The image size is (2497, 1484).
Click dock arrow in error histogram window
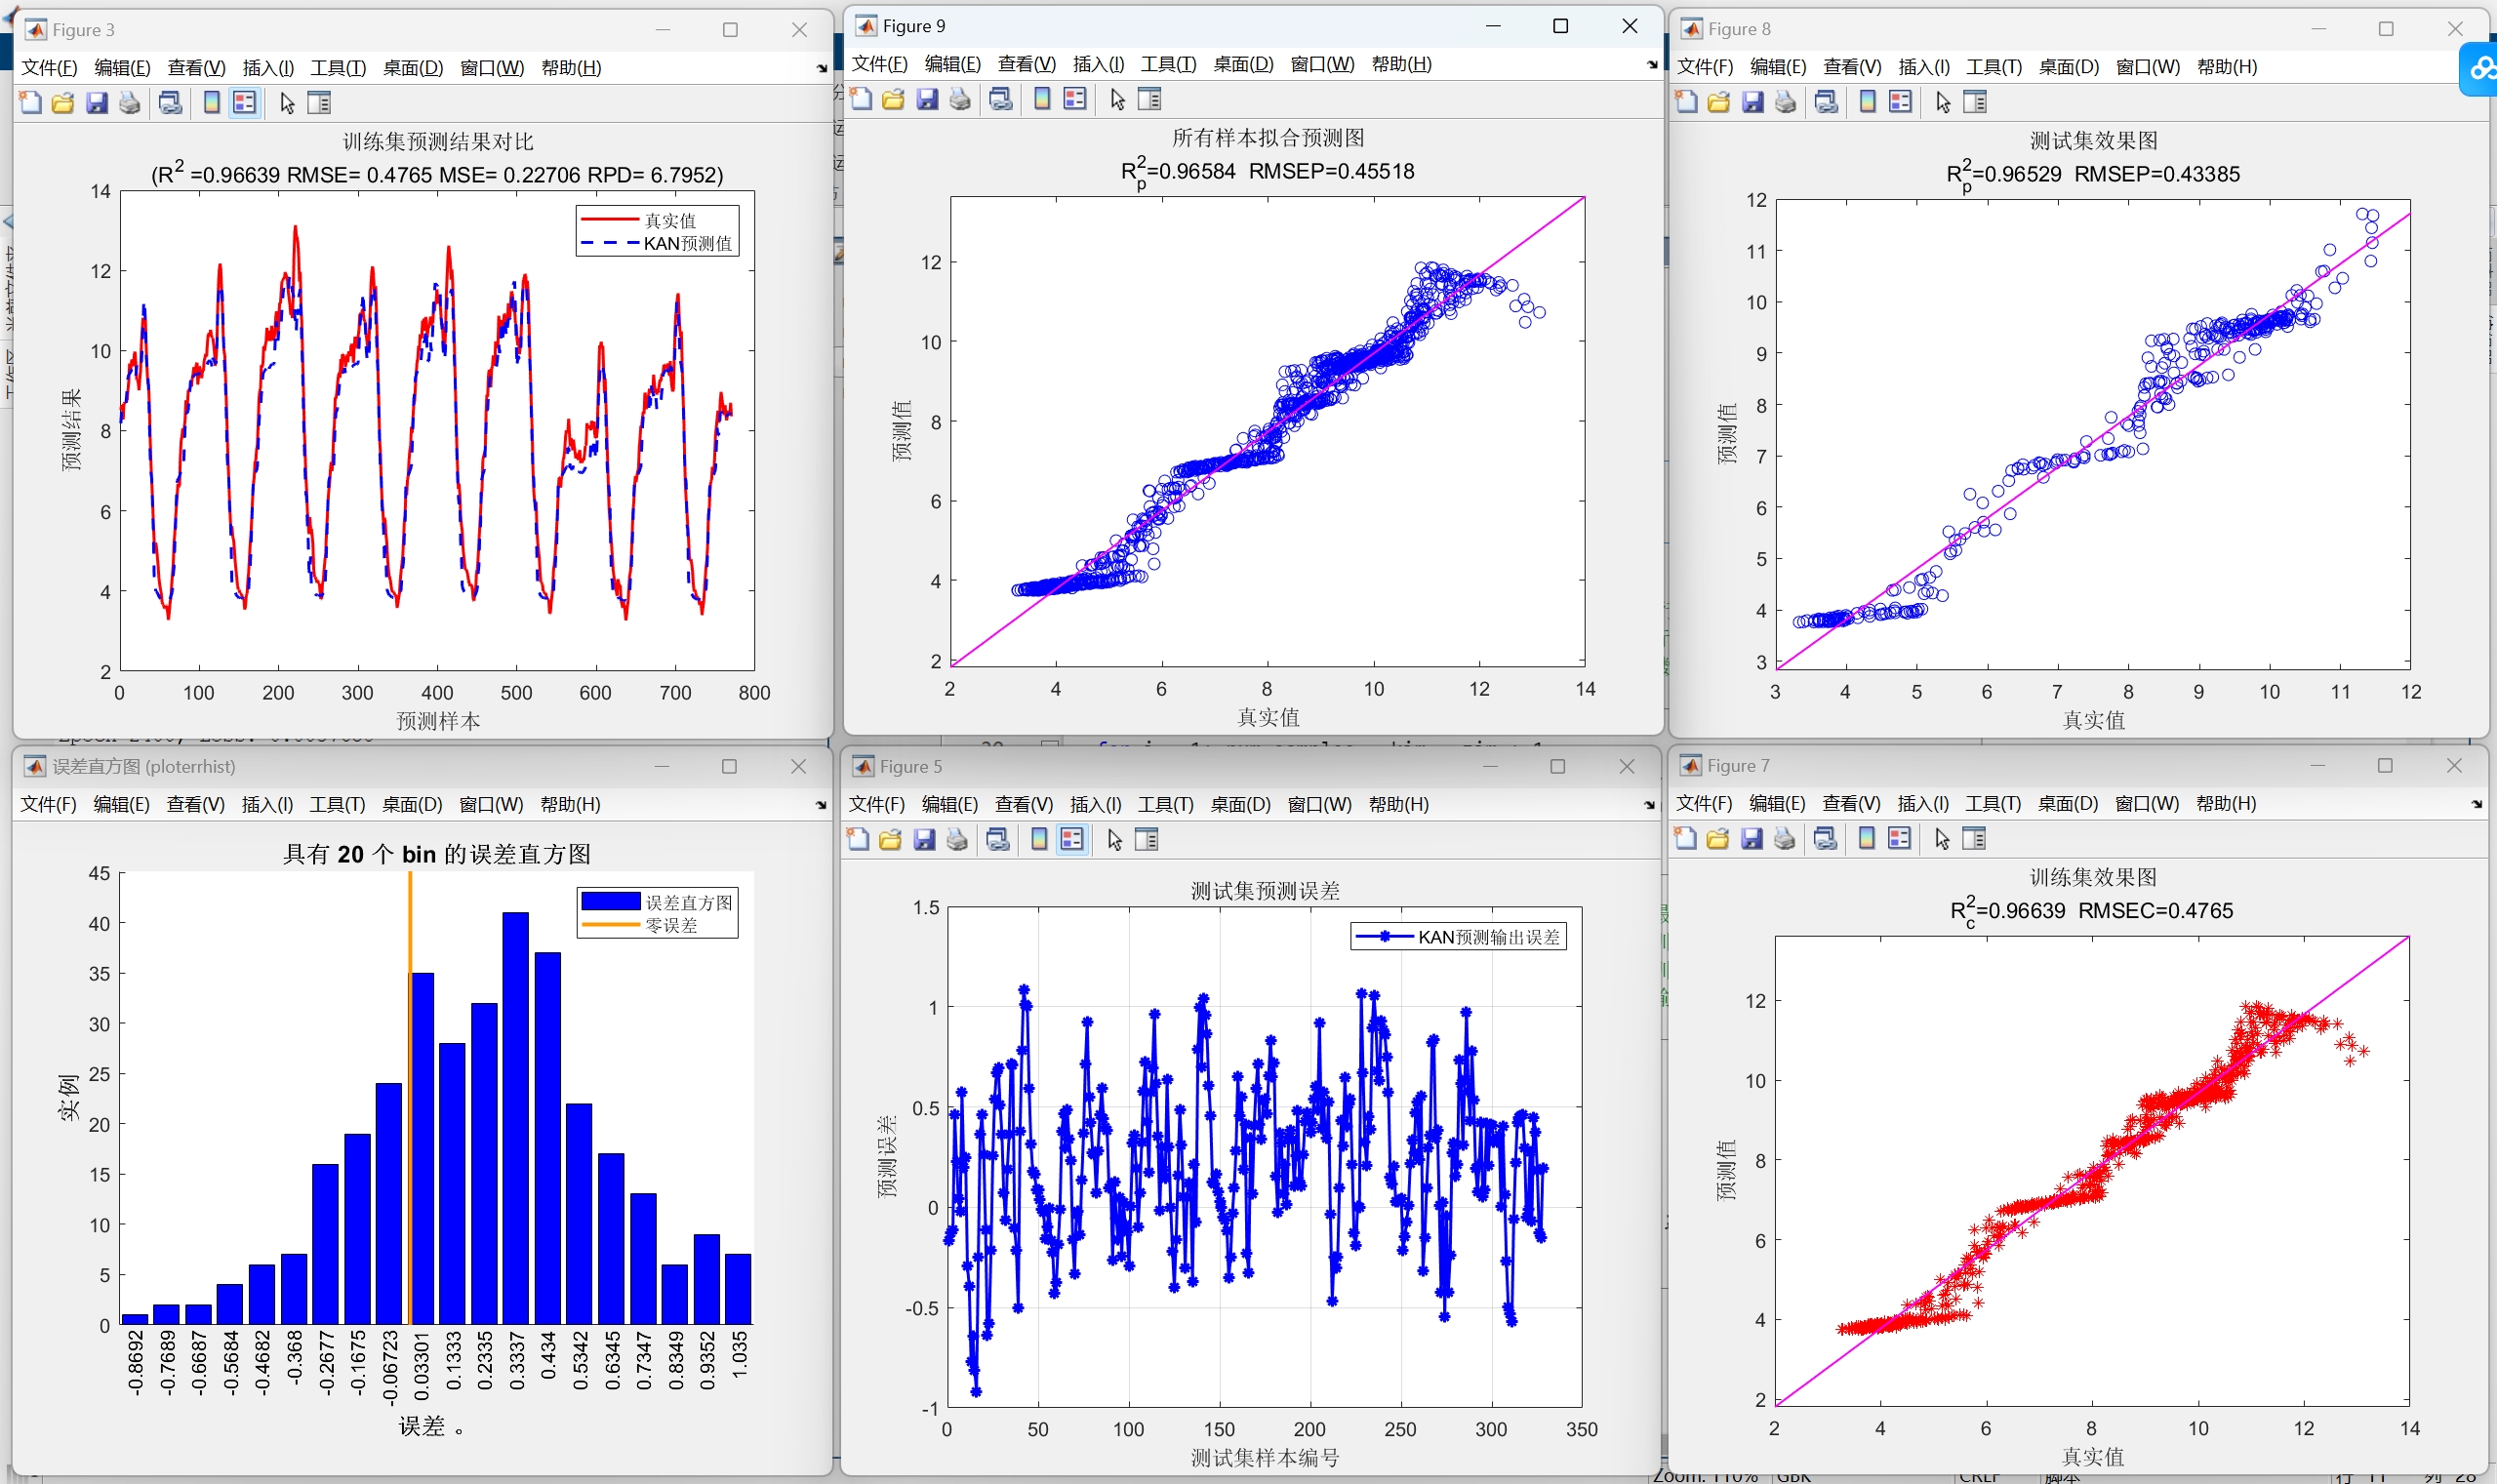tap(821, 805)
